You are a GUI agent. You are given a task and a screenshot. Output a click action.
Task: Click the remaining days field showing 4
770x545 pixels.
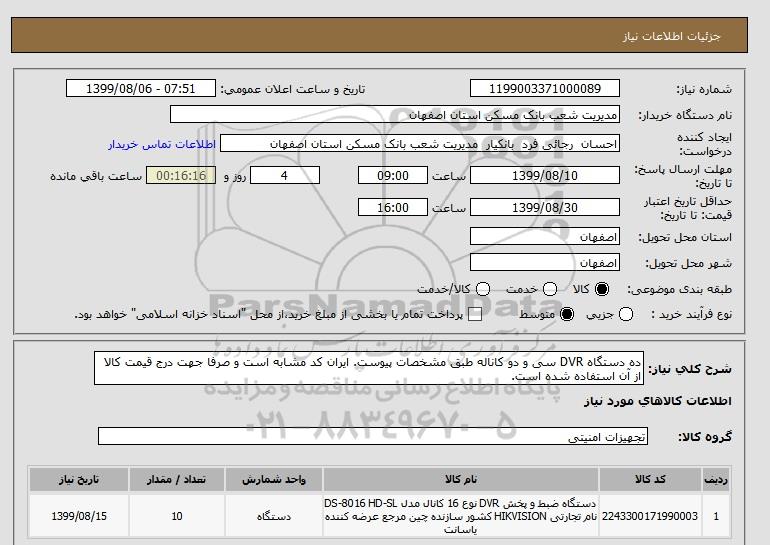pyautogui.click(x=285, y=175)
